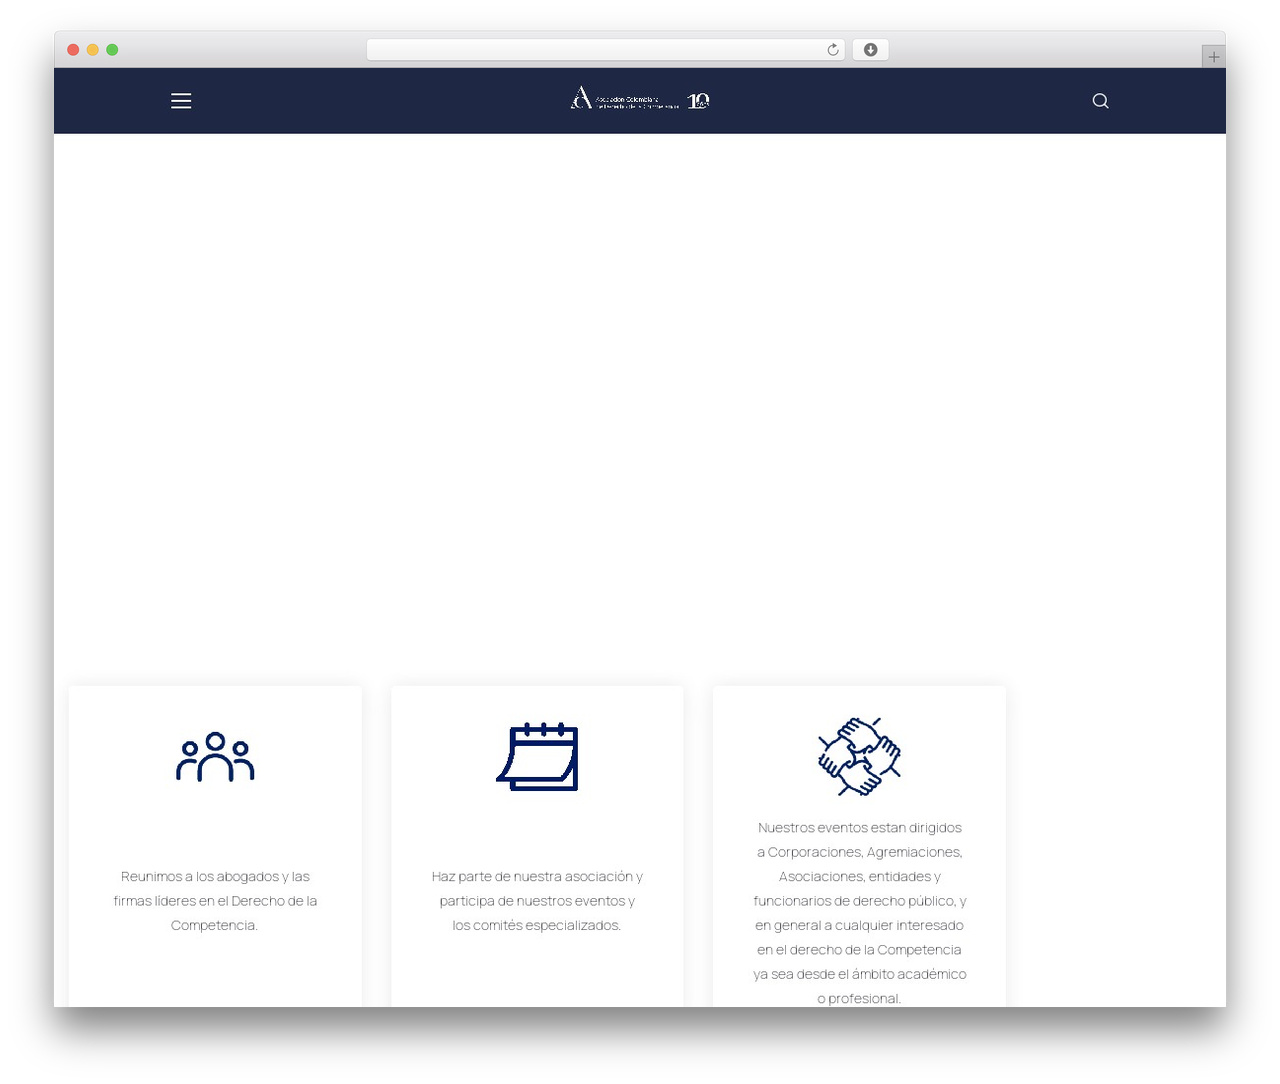Select text 'Reunimos a los abogados y las'
This screenshot has width=1280, height=1084.
pyautogui.click(x=215, y=877)
